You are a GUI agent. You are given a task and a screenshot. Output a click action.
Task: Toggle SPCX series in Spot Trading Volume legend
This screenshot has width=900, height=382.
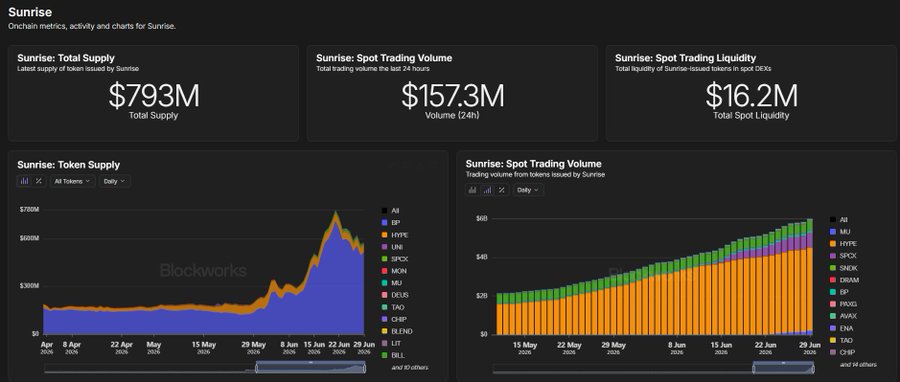[x=843, y=256]
